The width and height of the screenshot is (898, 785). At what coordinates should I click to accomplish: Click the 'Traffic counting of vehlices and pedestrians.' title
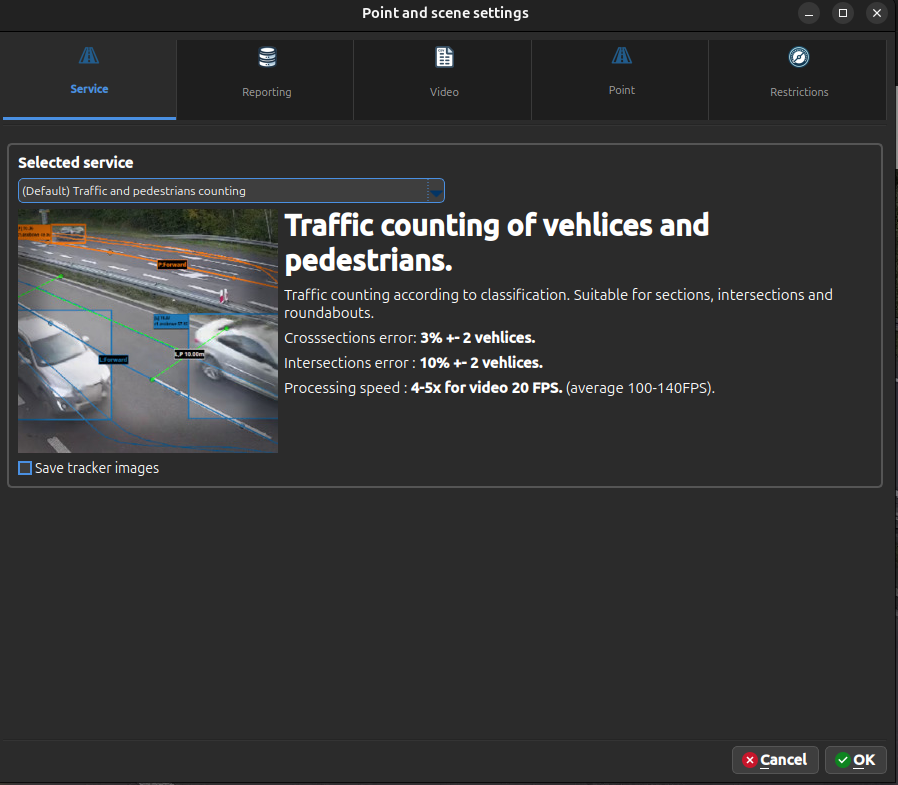[x=497, y=242]
